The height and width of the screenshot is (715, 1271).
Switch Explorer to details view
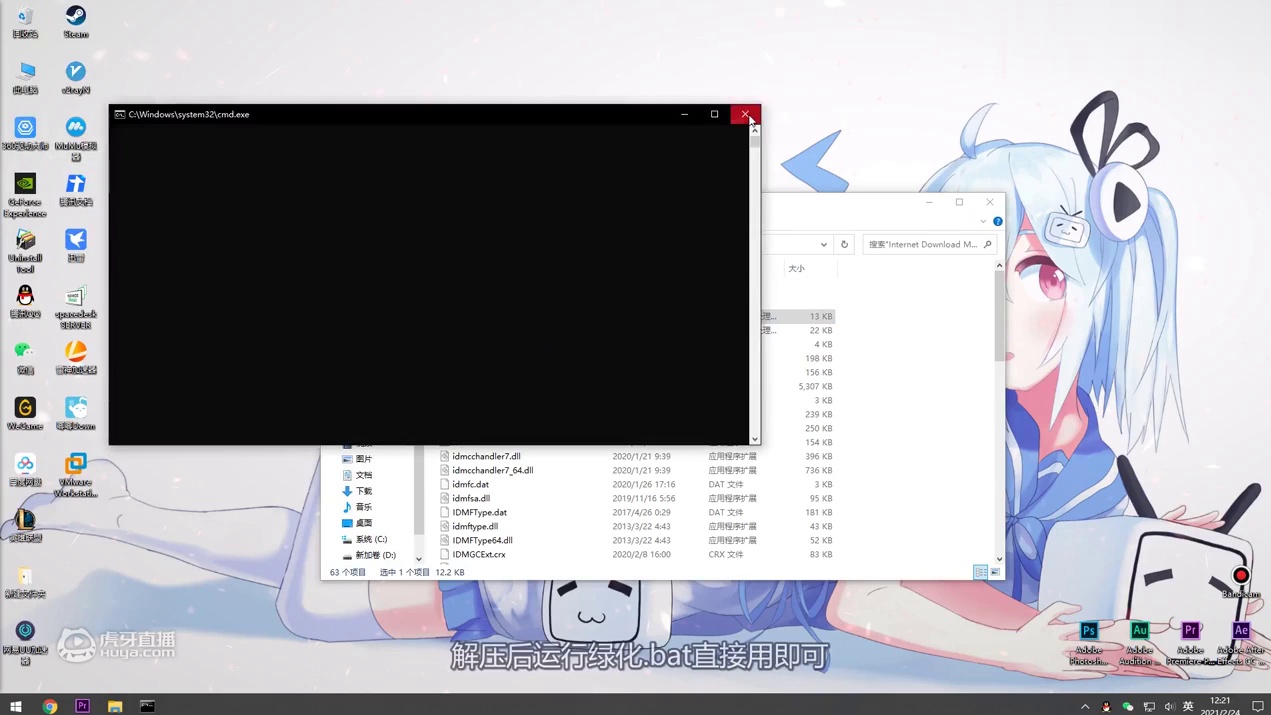980,572
